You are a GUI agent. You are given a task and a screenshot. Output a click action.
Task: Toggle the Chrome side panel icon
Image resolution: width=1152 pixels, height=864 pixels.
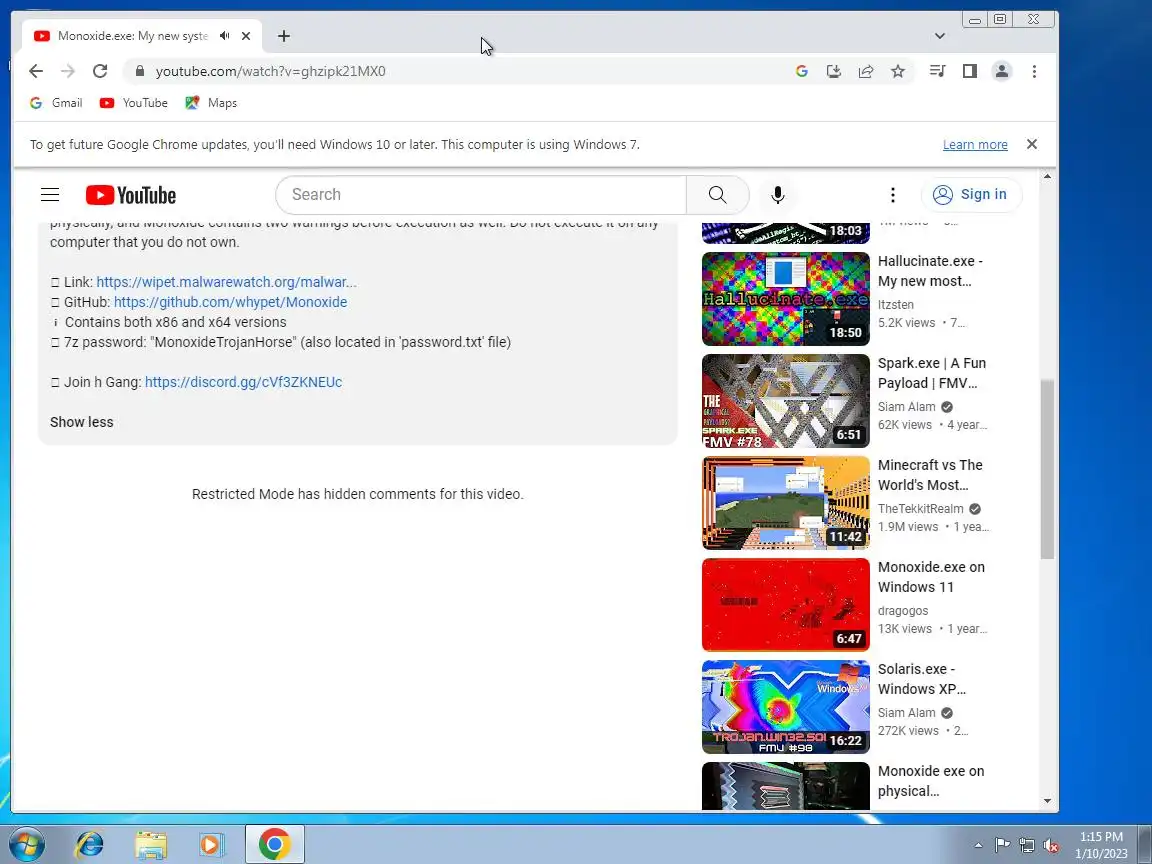[970, 71]
